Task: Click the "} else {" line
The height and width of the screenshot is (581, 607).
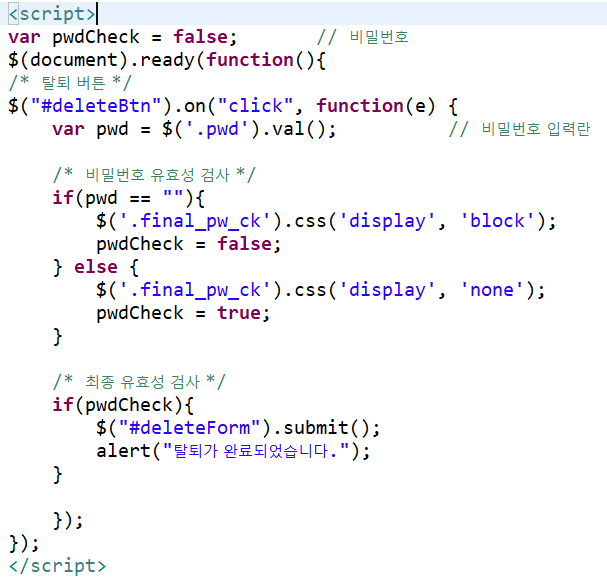Action: click(96, 267)
